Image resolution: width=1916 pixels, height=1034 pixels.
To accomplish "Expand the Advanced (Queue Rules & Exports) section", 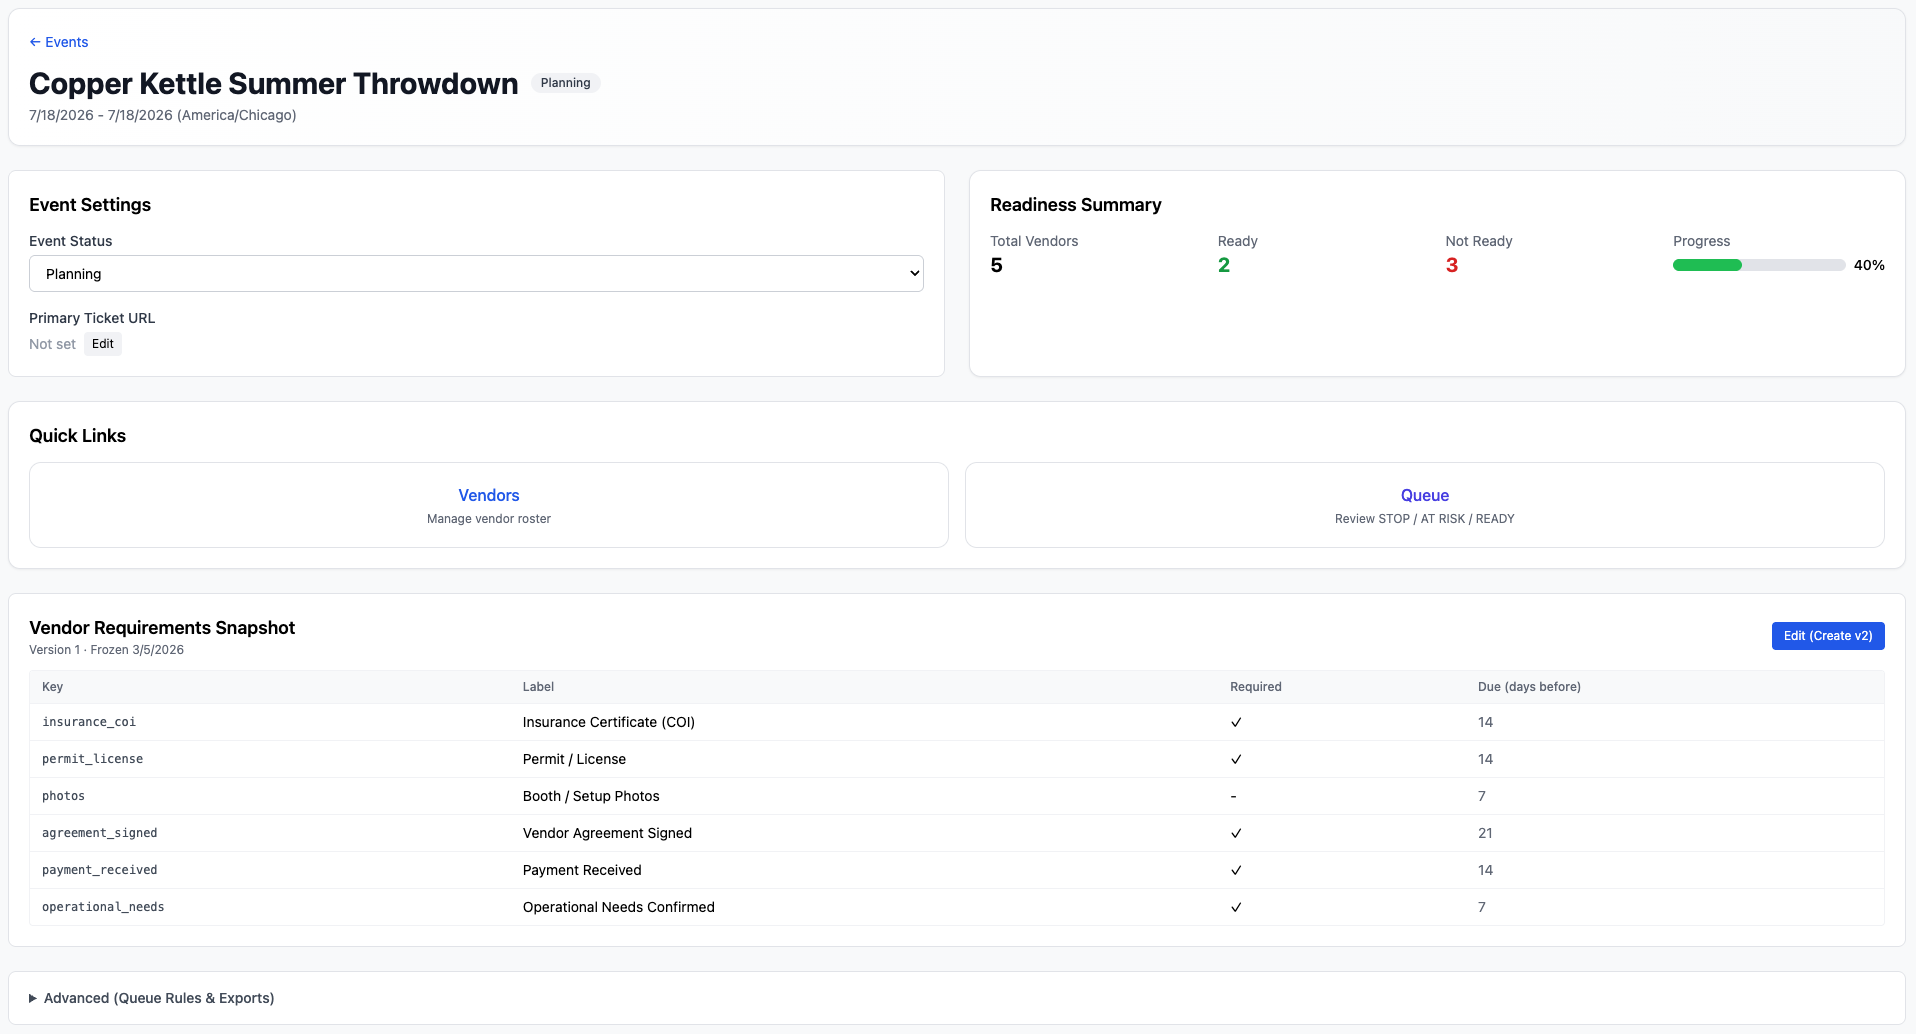I will click(158, 997).
